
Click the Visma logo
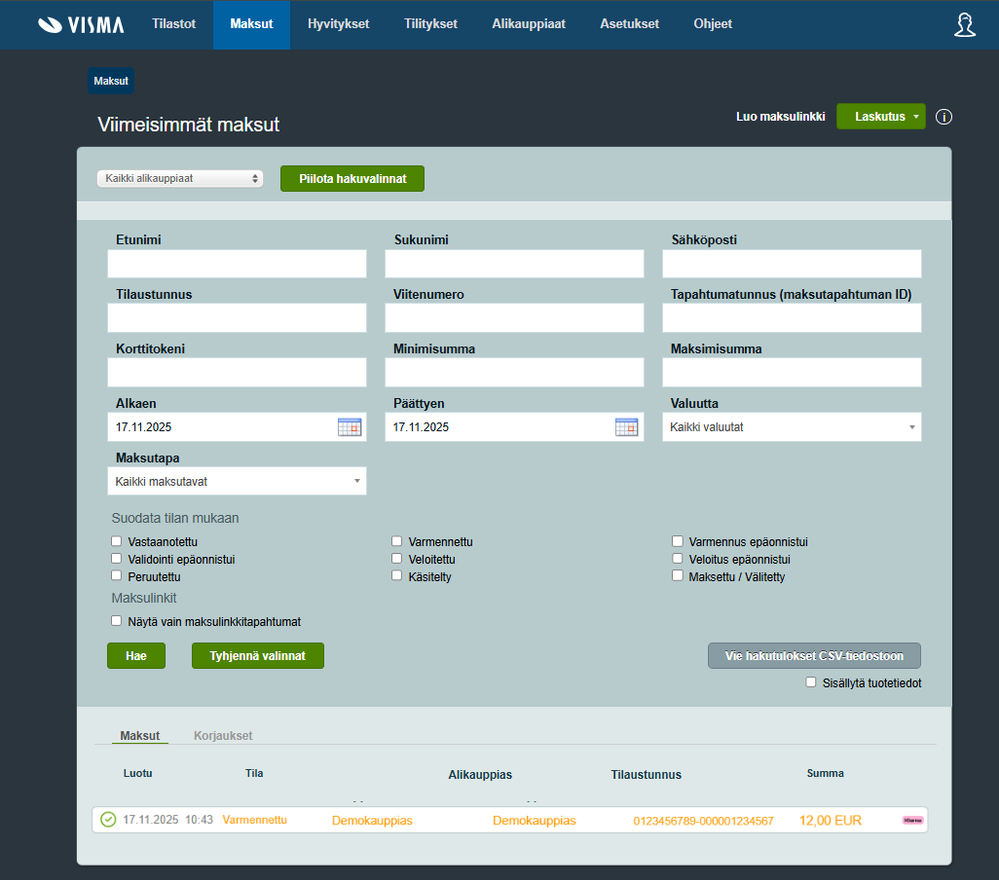pyautogui.click(x=81, y=24)
